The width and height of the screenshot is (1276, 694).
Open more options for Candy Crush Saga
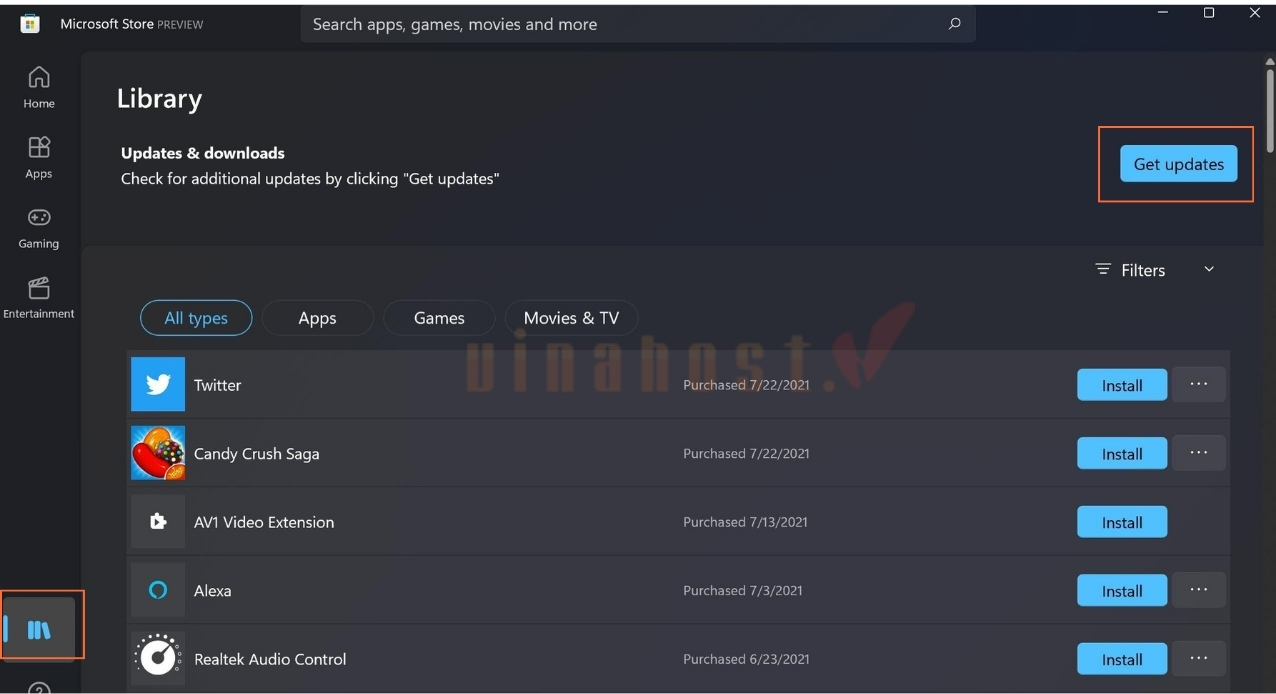coord(1198,453)
